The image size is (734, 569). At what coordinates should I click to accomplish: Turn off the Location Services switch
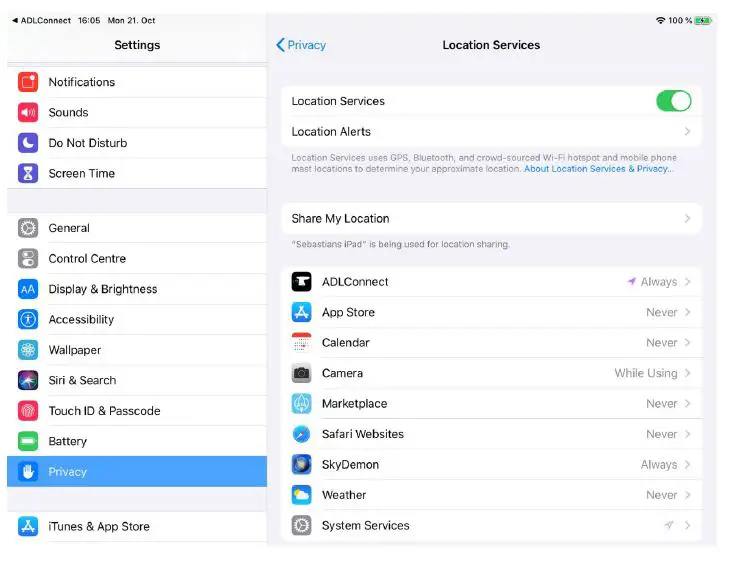673,101
